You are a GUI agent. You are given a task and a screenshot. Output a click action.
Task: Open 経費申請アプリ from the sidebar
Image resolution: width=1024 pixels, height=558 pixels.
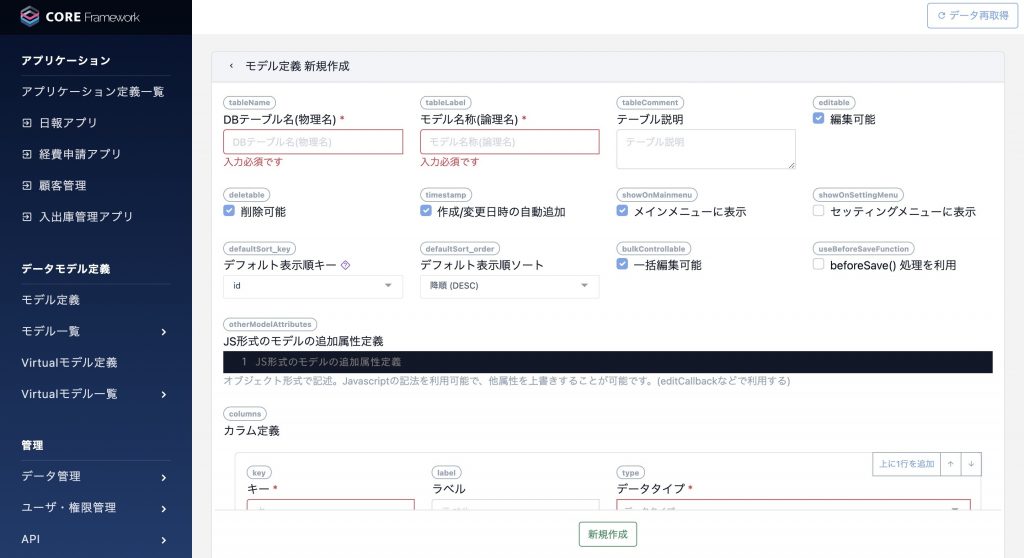(x=80, y=154)
